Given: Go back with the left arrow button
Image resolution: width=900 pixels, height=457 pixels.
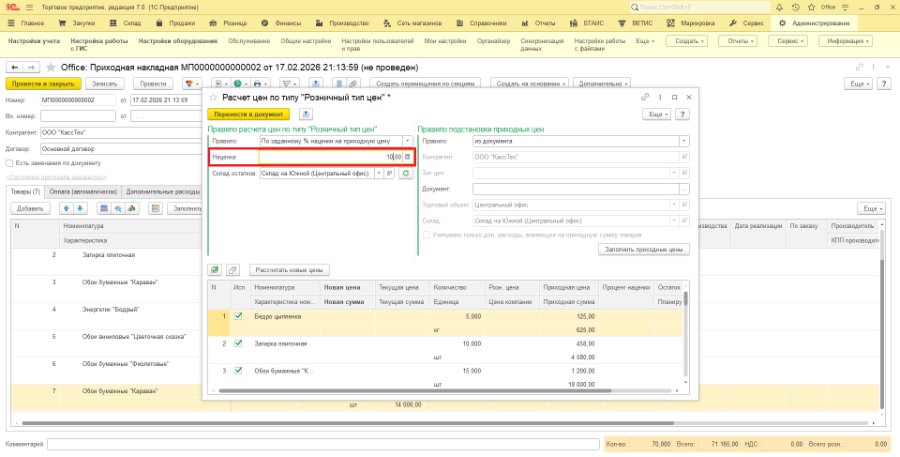Looking at the screenshot, I should click(x=14, y=68).
